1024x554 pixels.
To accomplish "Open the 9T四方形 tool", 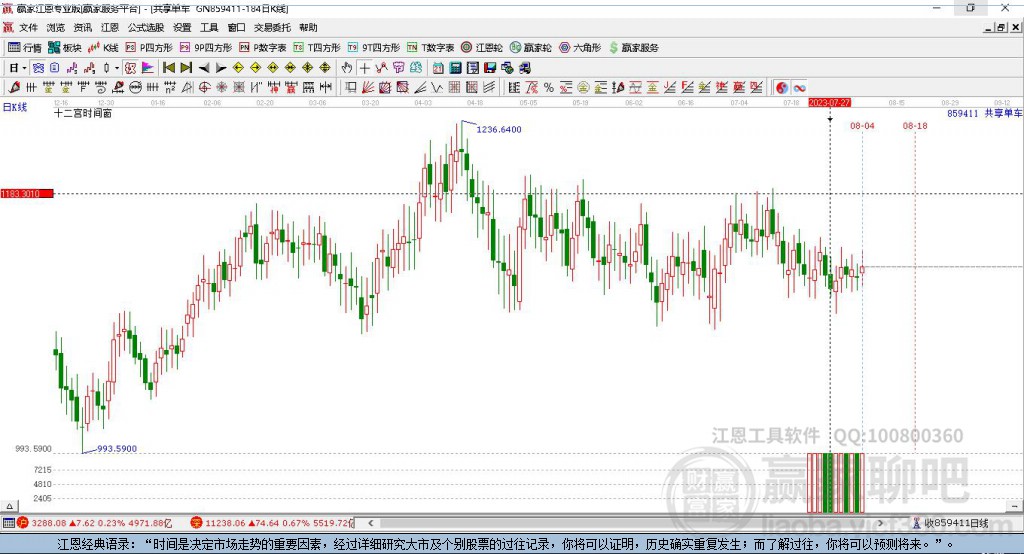I will coord(374,48).
